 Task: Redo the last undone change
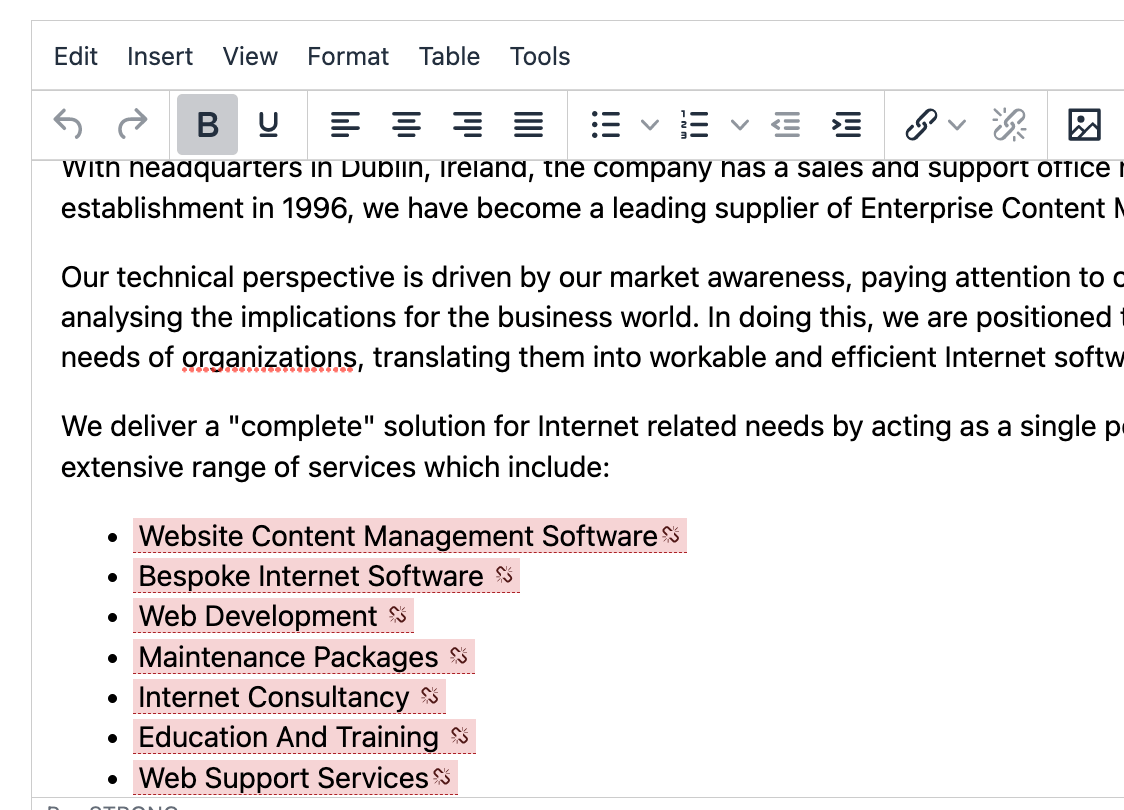pos(130,124)
